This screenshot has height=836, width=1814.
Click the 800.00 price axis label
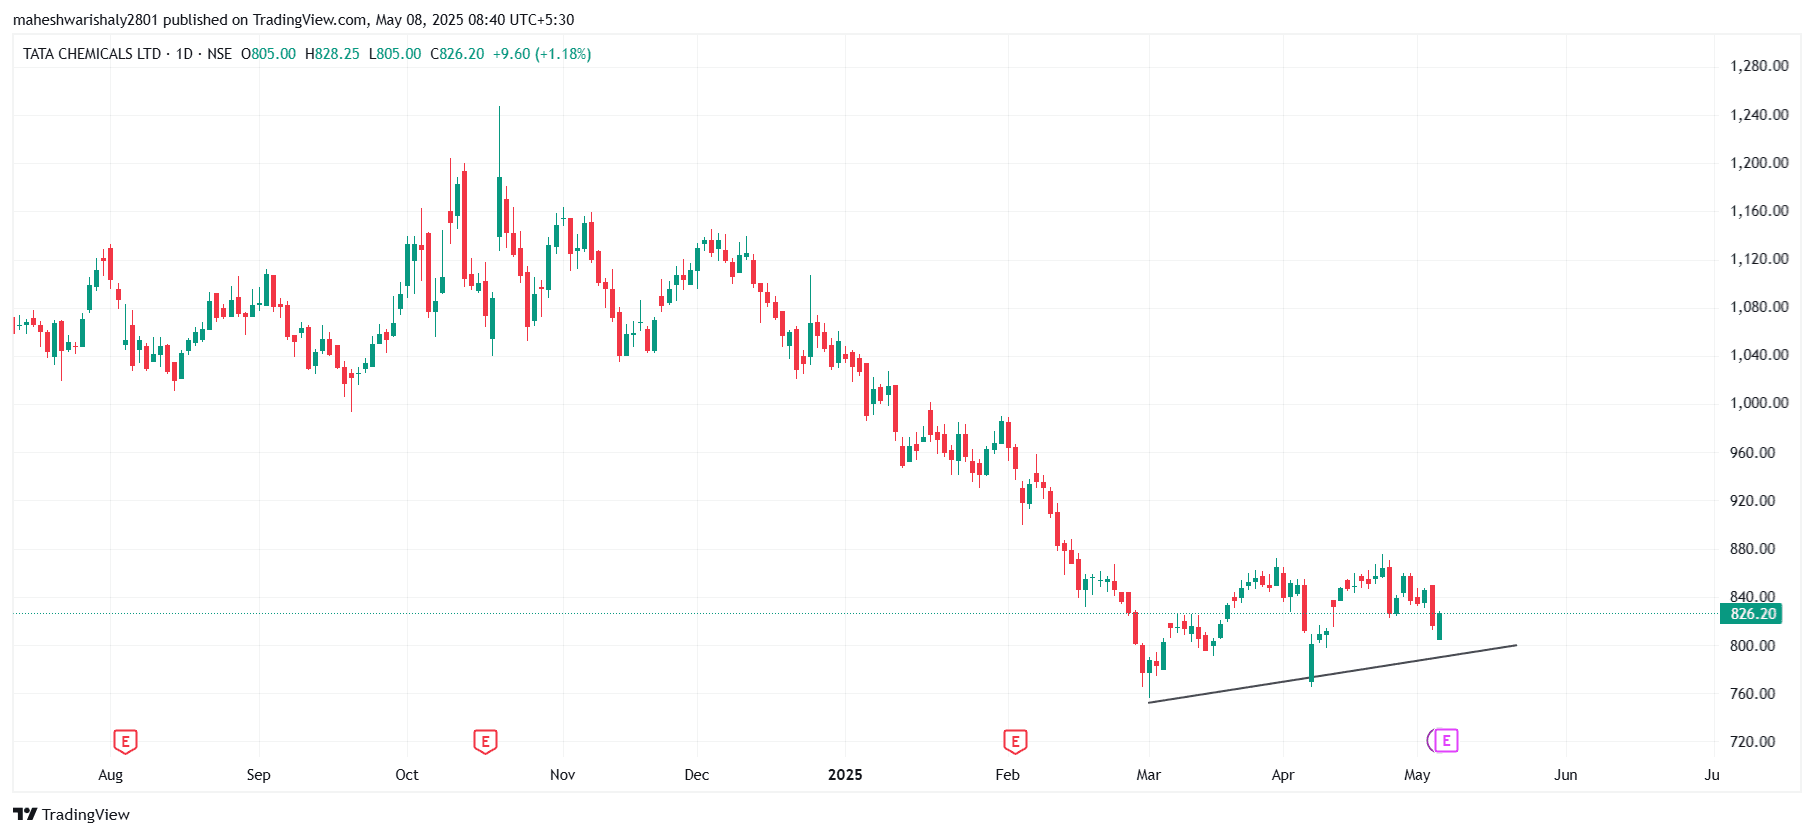1753,646
